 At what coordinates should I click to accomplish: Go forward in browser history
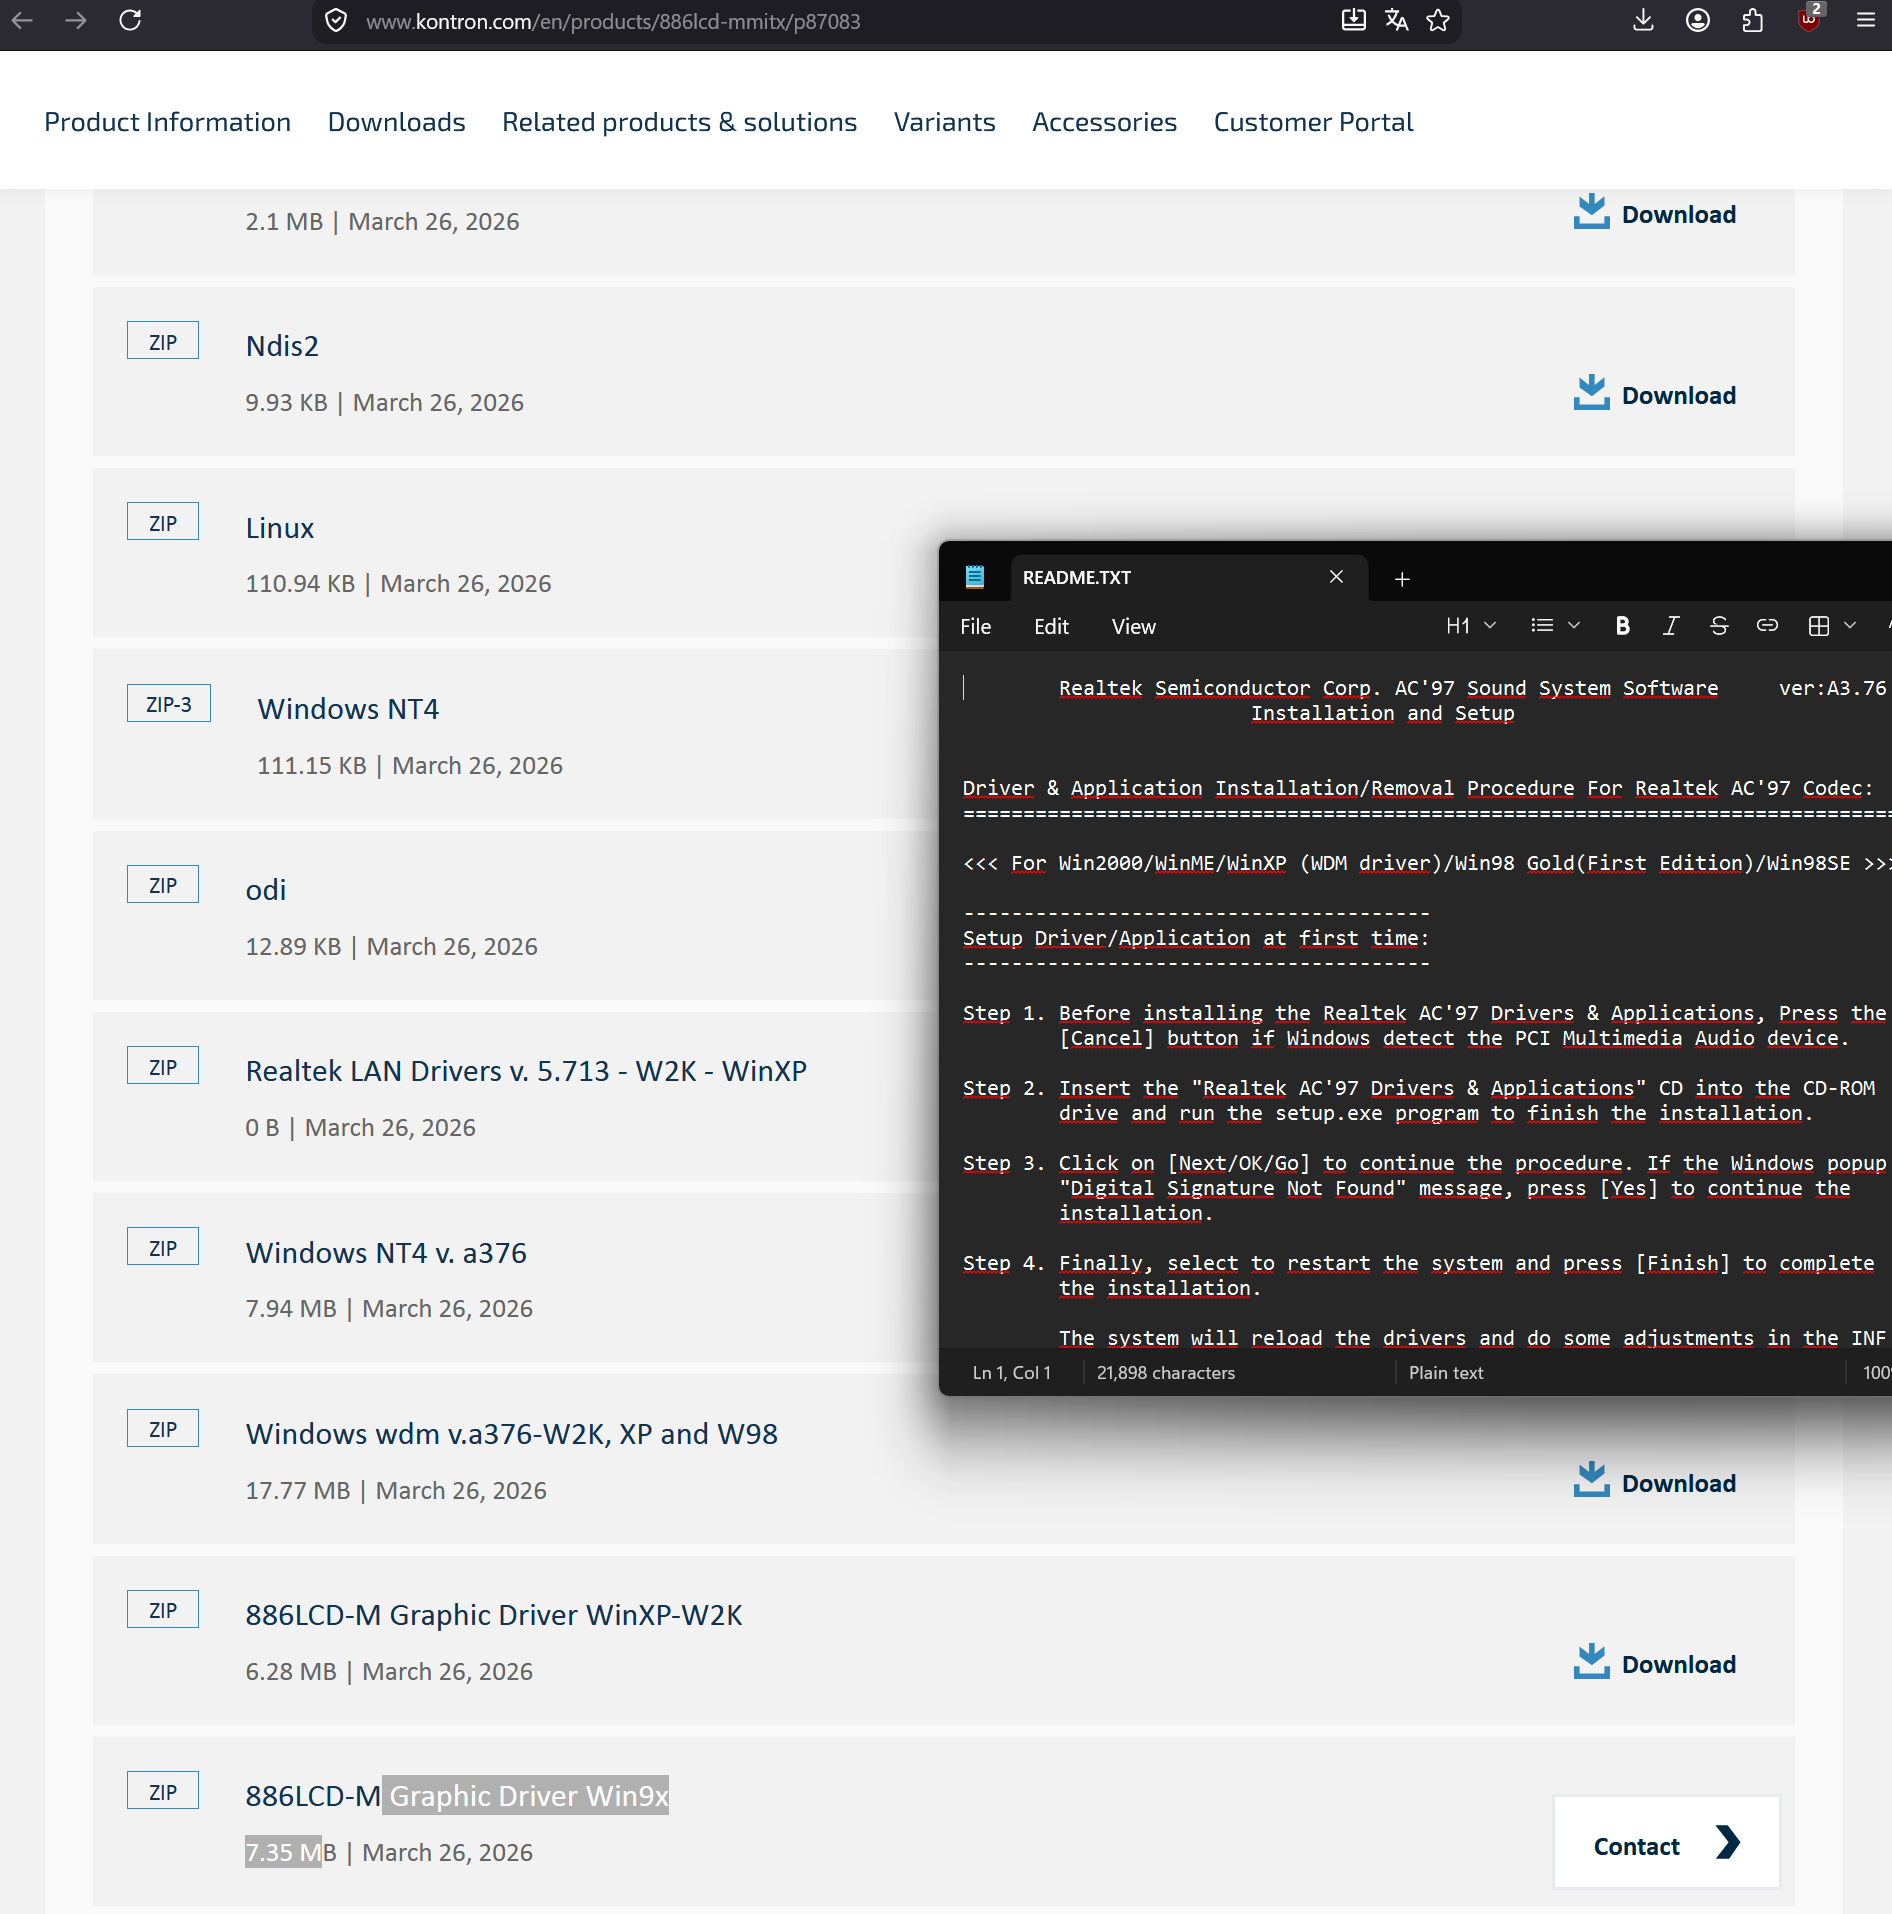76,21
